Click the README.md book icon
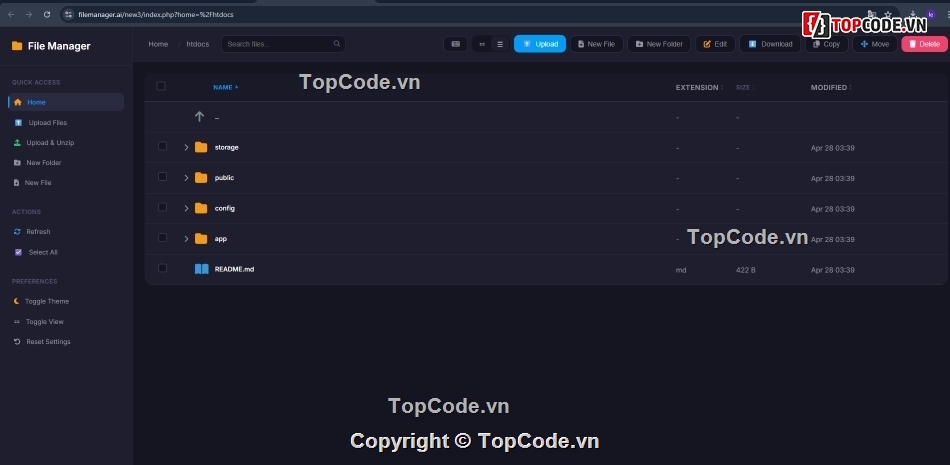This screenshot has width=950, height=465. click(x=201, y=269)
